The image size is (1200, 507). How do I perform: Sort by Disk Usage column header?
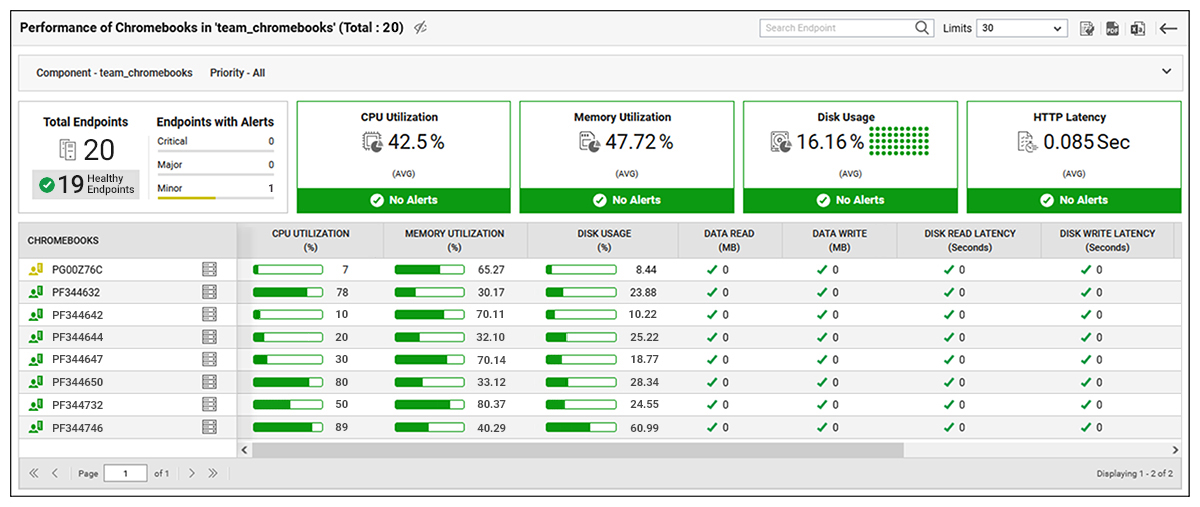(603, 240)
